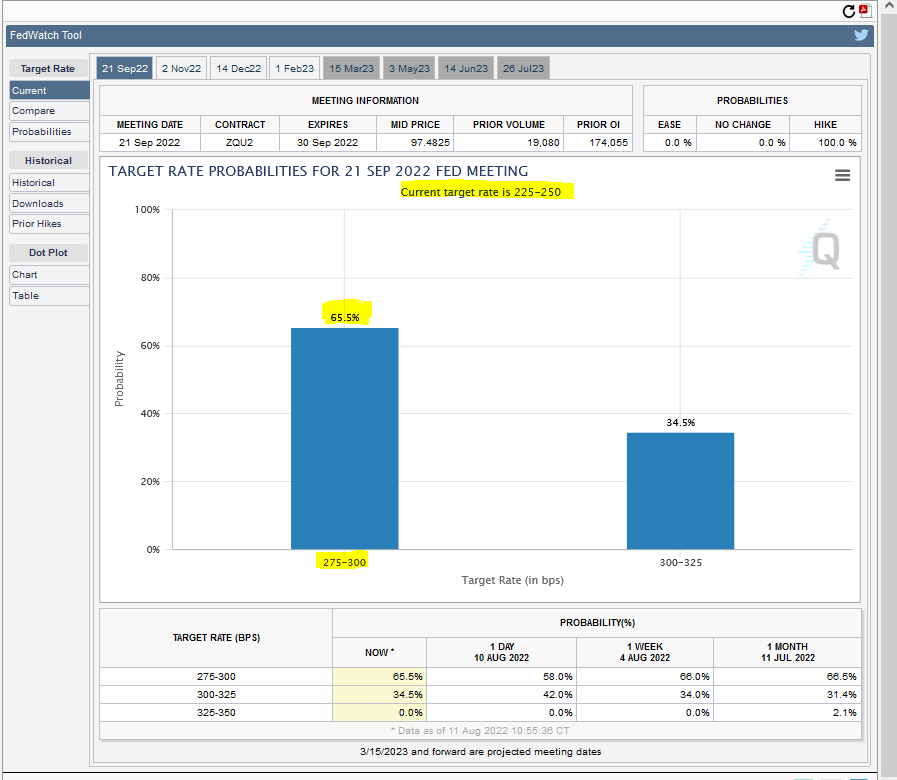
Task: Open the 26 Jul23 meeting tab
Action: coord(523,69)
